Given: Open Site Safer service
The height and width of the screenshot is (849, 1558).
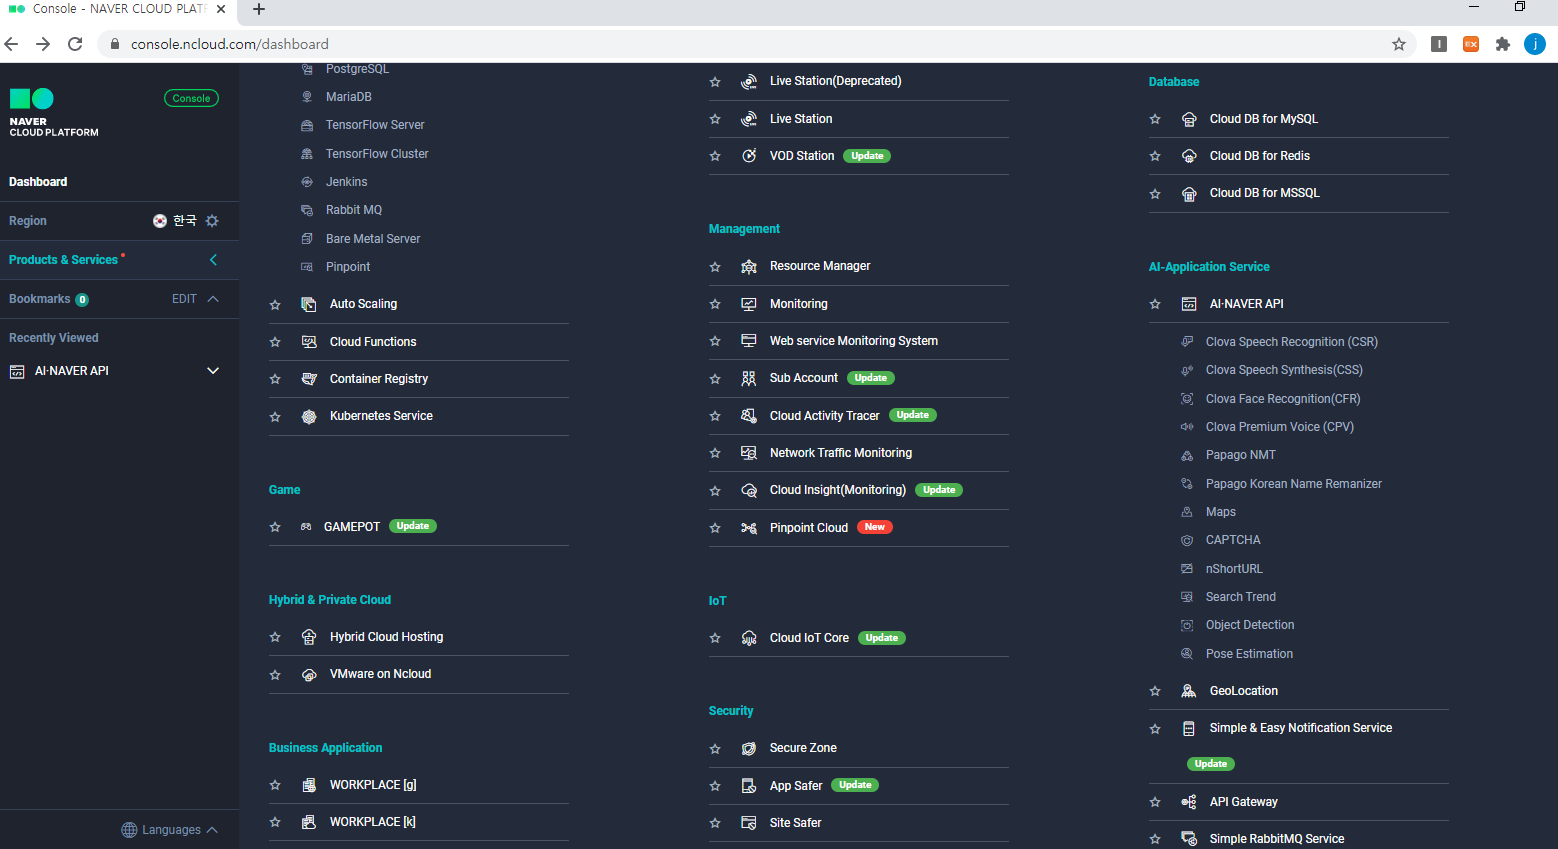Looking at the screenshot, I should point(796,823).
